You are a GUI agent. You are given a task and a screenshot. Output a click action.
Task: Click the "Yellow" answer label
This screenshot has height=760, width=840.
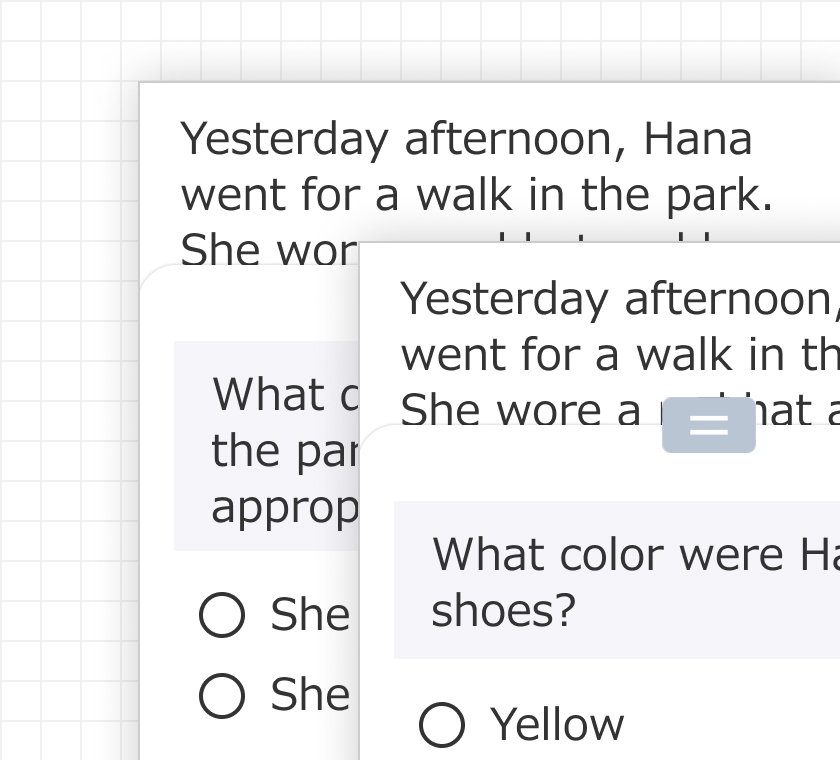pyautogui.click(x=557, y=725)
